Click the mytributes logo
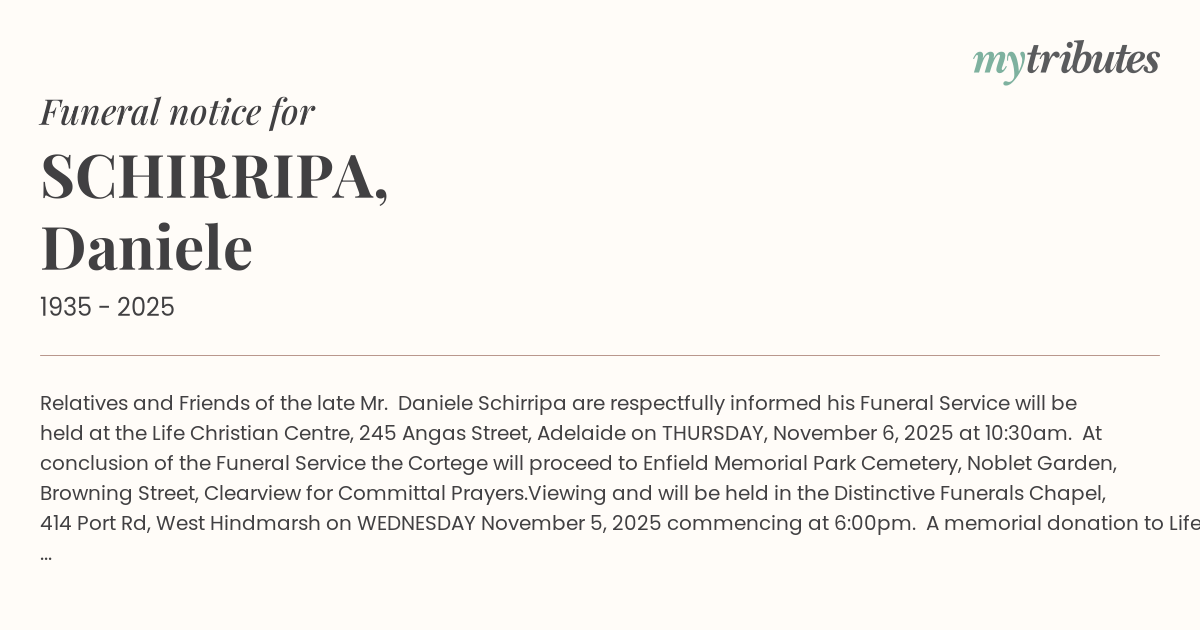Viewport: 1200px width, 630px height. tap(1066, 60)
